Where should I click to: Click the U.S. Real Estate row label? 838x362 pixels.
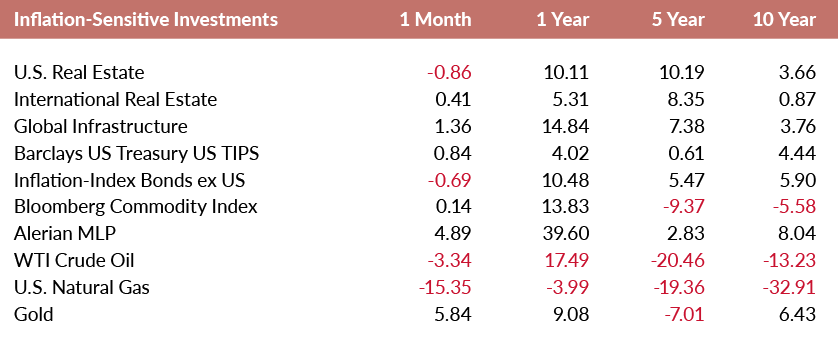[x=79, y=72]
